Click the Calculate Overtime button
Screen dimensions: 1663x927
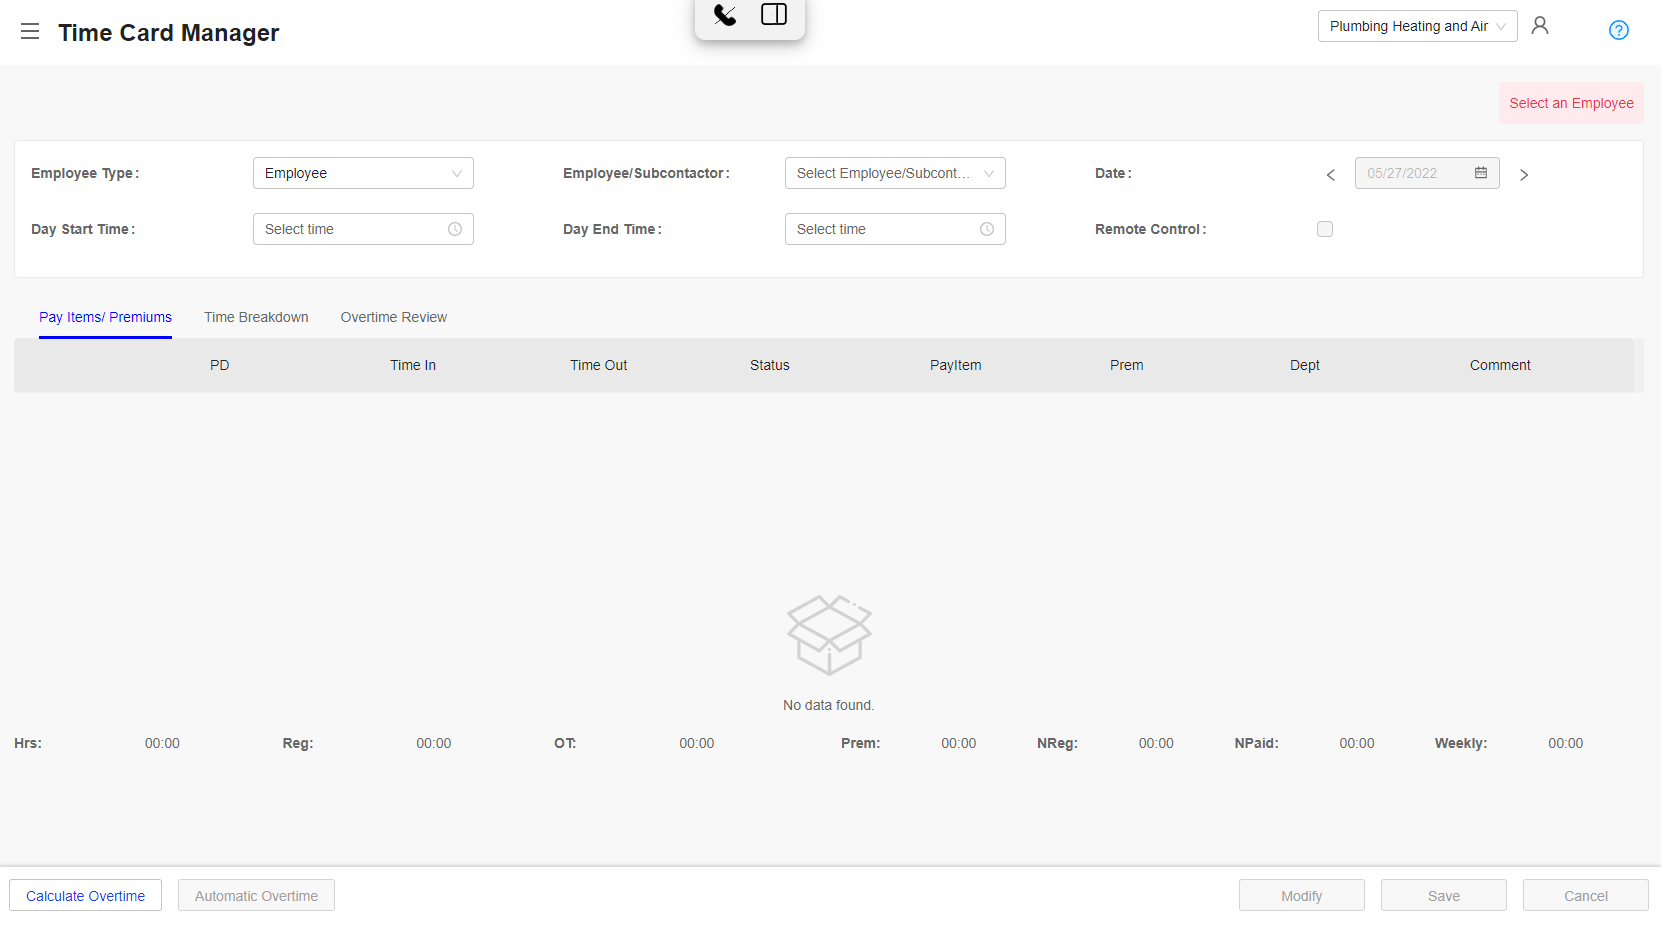[85, 896]
